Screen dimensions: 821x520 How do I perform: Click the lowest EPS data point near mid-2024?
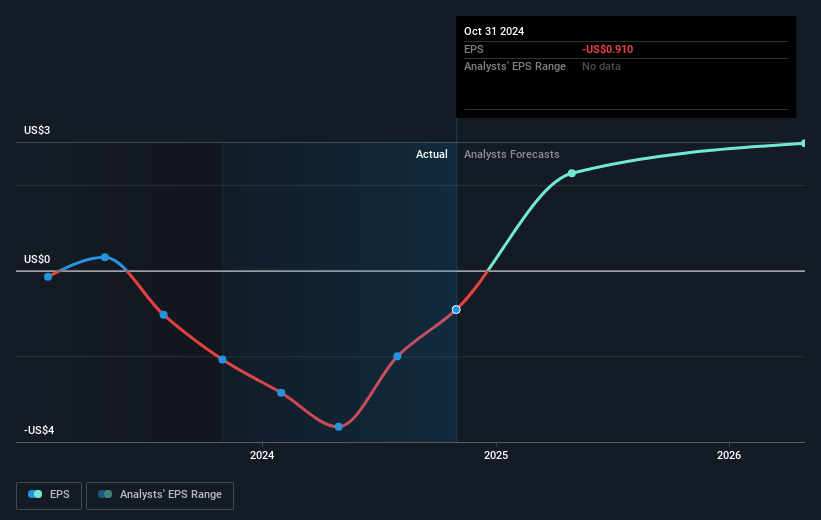[x=338, y=427]
